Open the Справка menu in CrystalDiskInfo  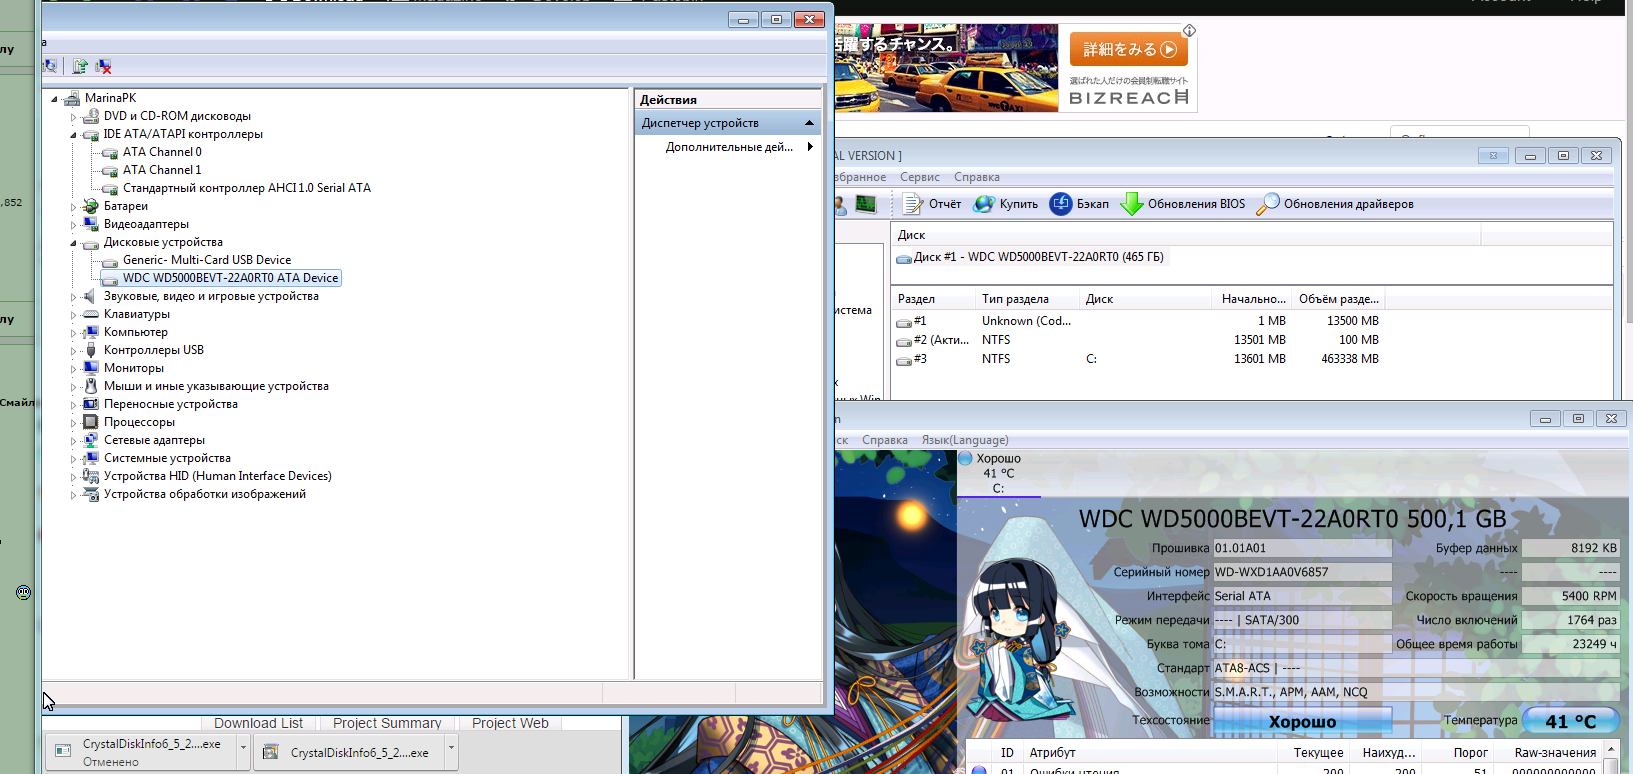pyautogui.click(x=885, y=440)
